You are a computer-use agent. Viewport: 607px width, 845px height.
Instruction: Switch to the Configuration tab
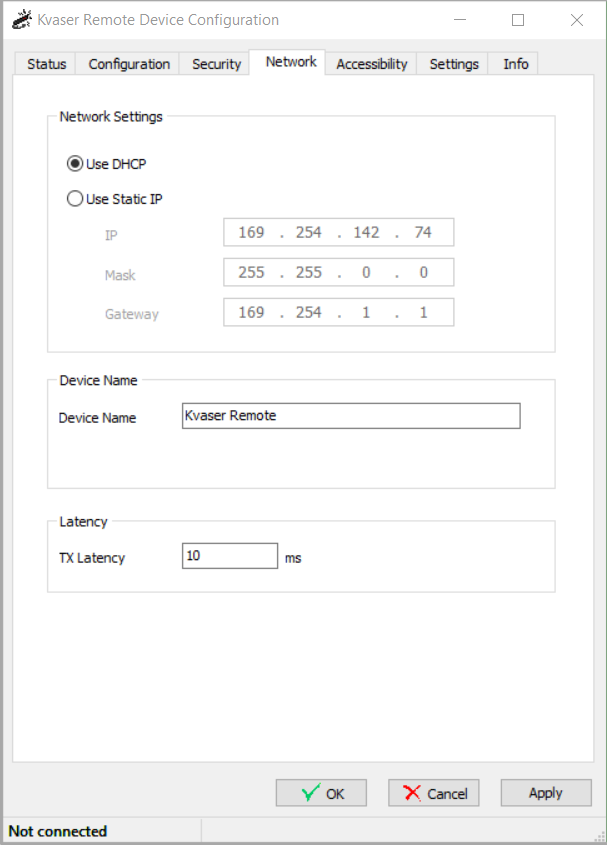pyautogui.click(x=129, y=64)
